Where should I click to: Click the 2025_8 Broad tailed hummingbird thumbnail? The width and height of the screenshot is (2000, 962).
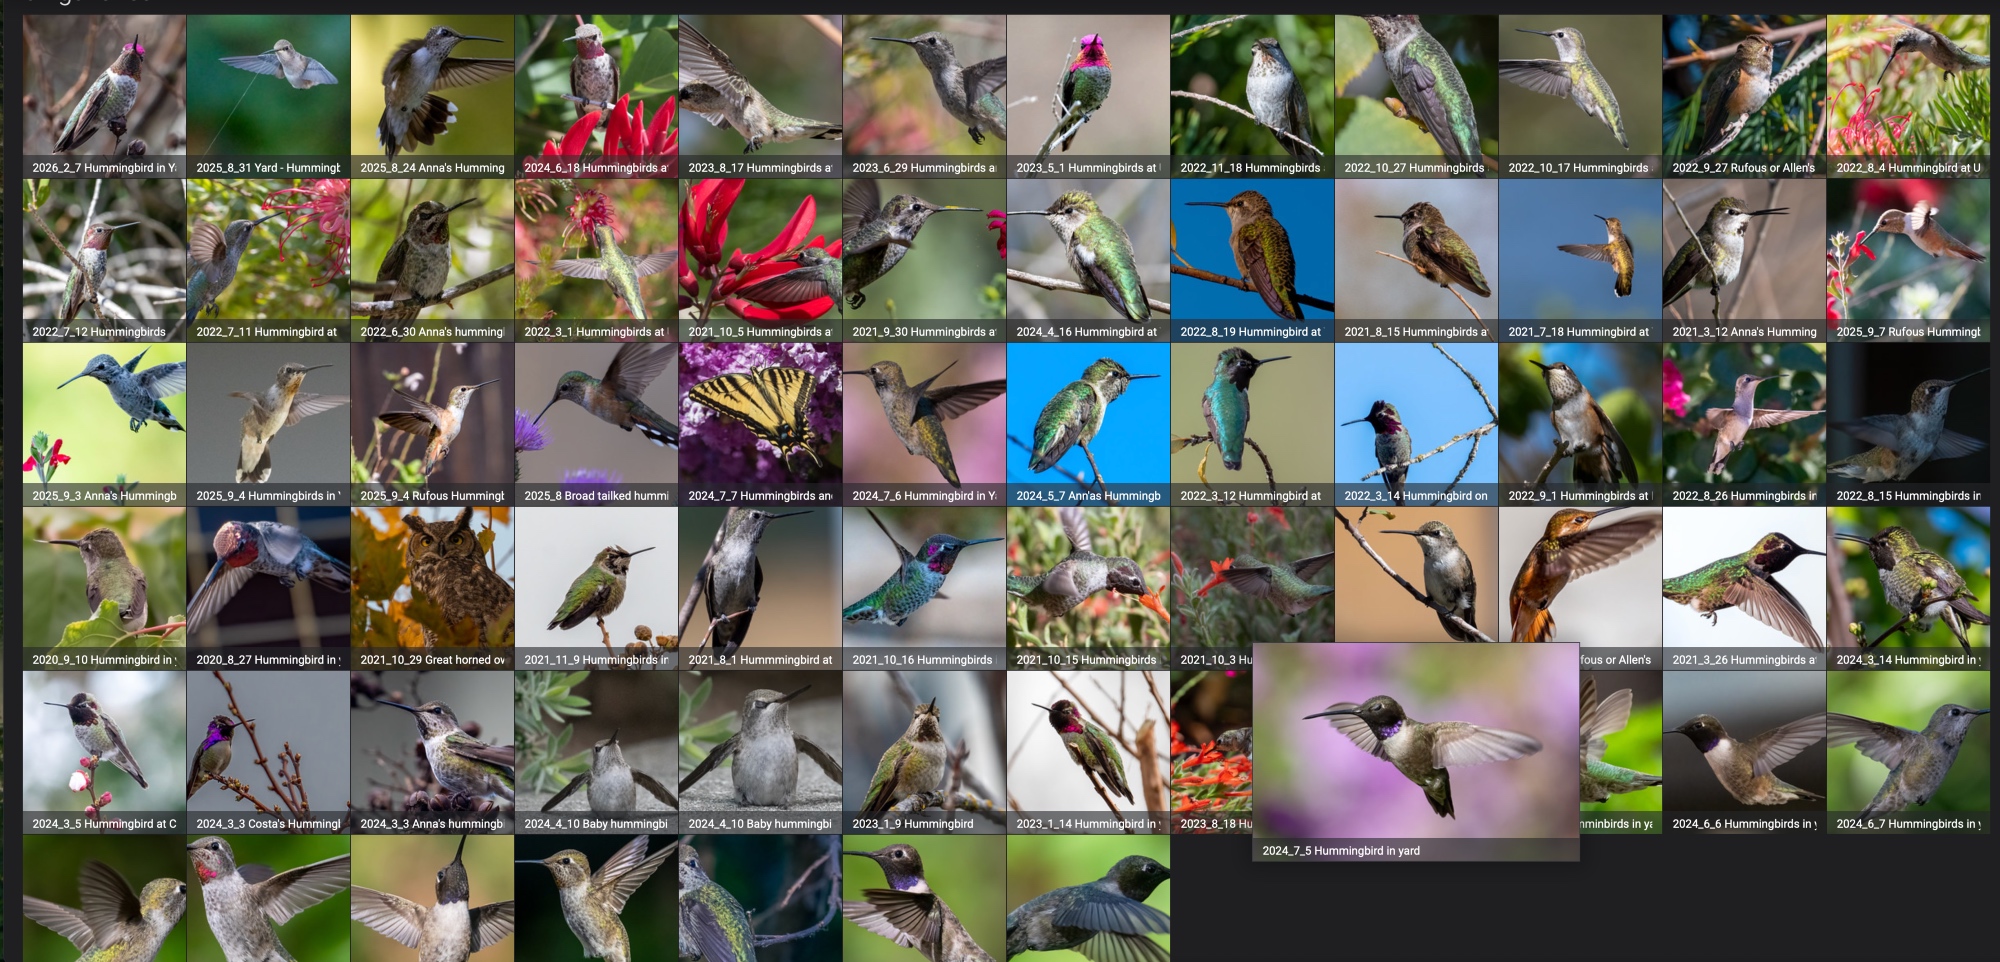pyautogui.click(x=596, y=415)
